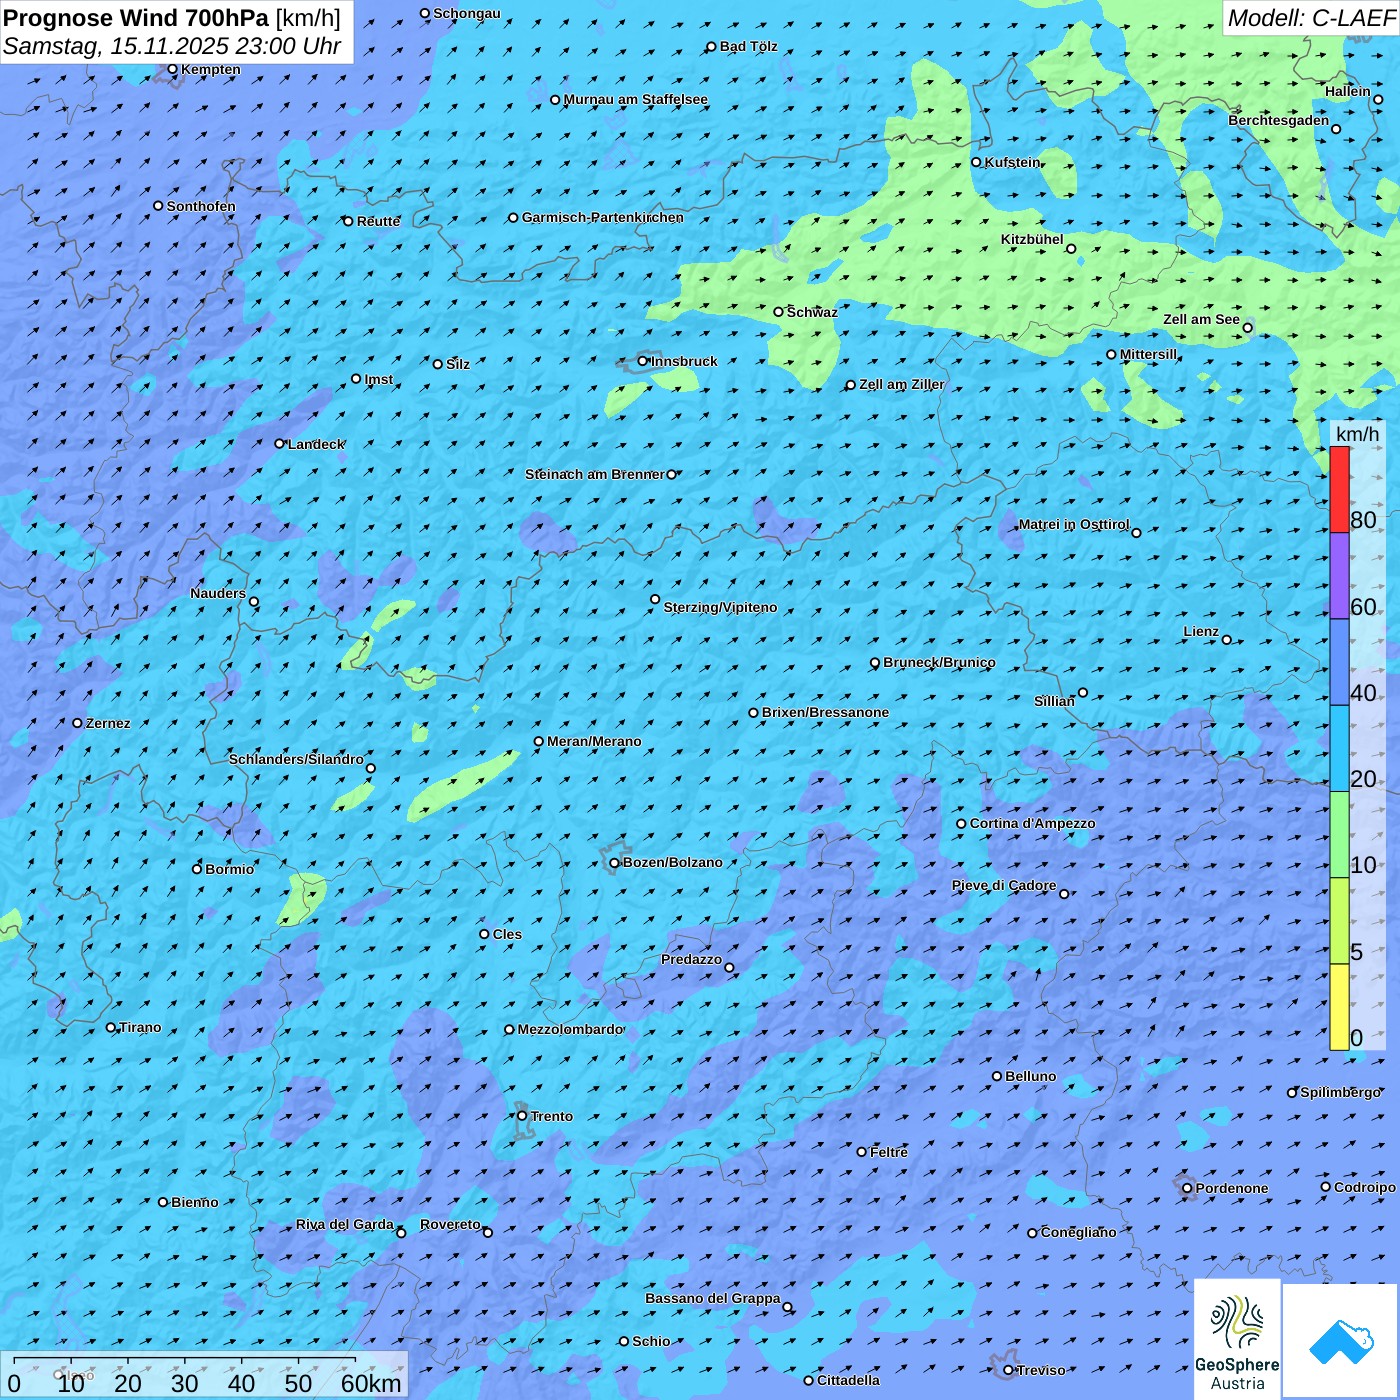Select the Innsbruck city label

(684, 361)
